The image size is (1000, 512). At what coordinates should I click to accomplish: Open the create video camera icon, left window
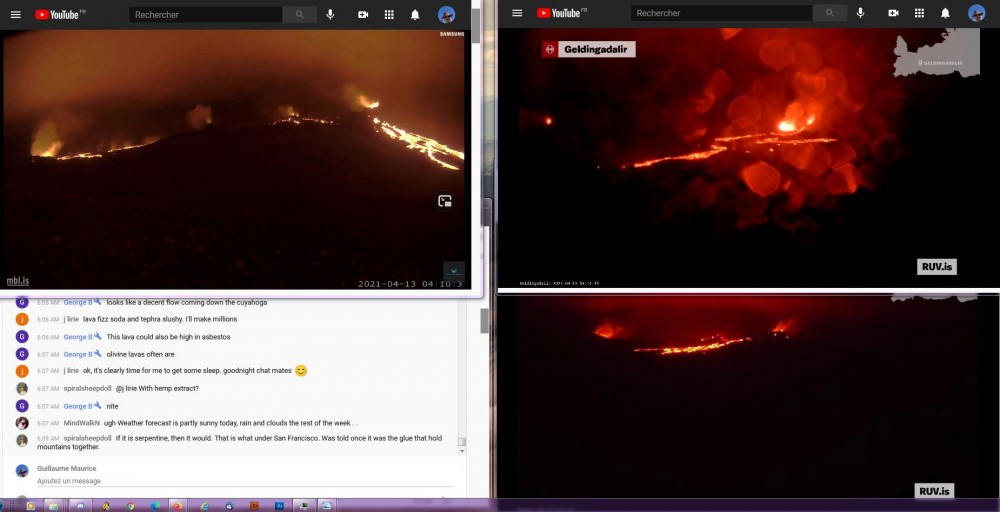(x=363, y=14)
